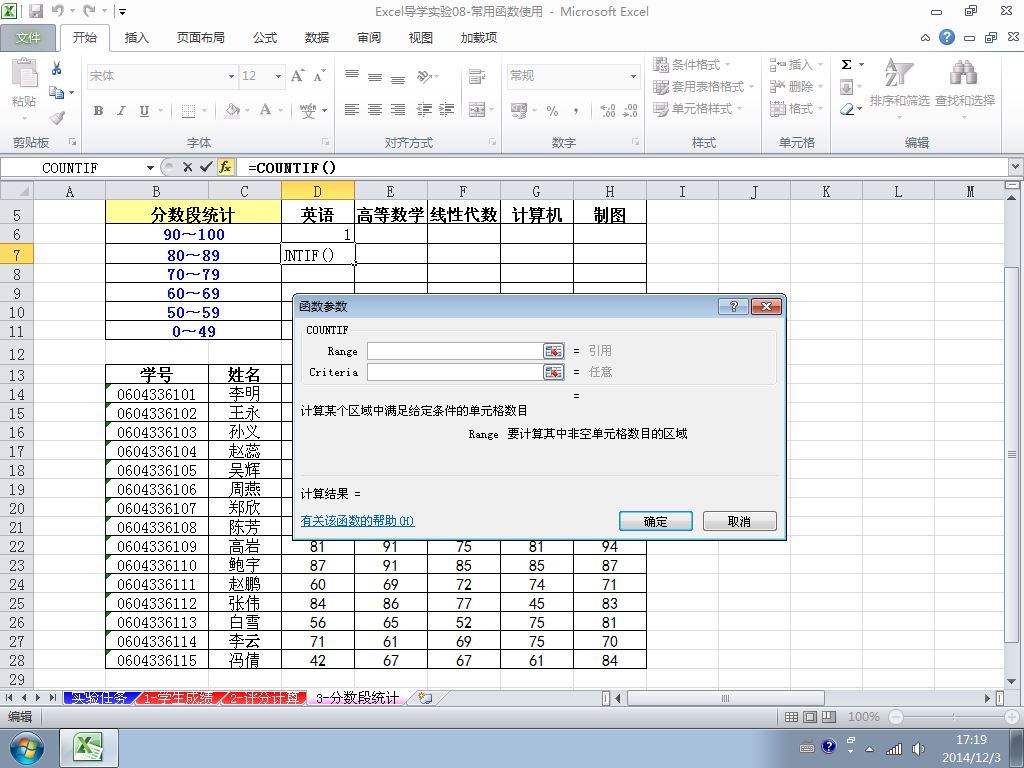
Task: Select the bottom vertical align icon
Action: pos(398,78)
